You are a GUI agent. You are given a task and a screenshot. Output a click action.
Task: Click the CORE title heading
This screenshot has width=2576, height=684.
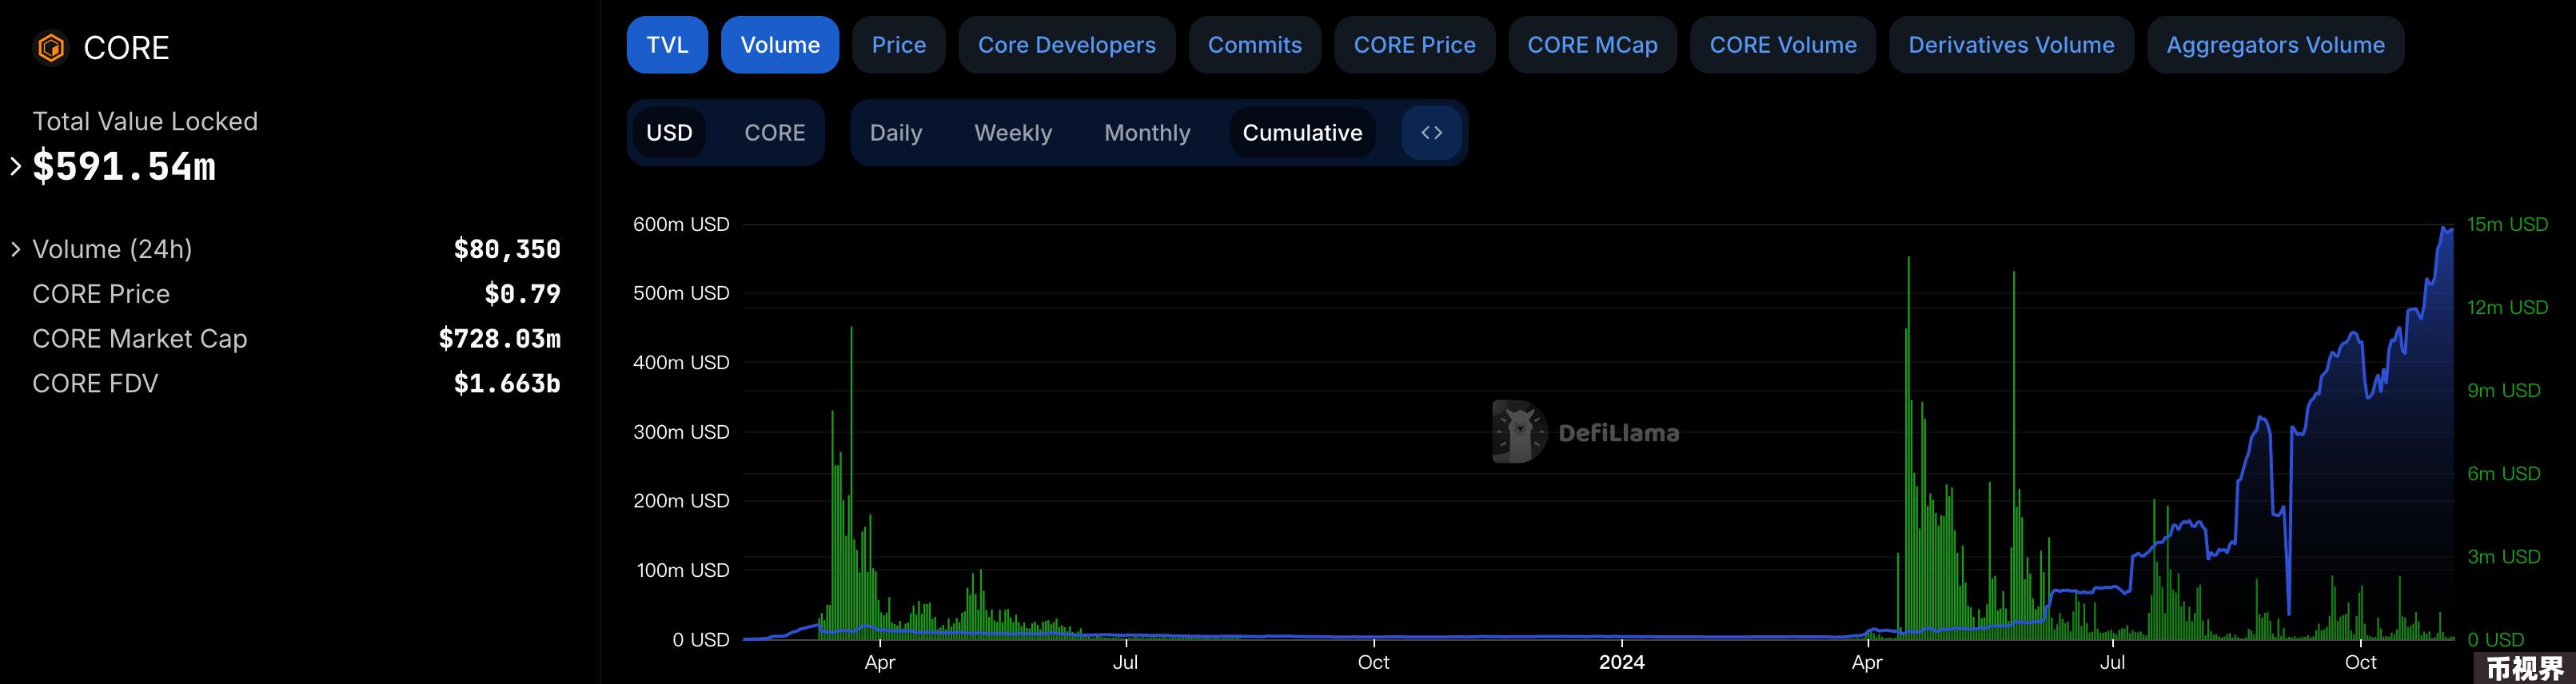point(126,47)
